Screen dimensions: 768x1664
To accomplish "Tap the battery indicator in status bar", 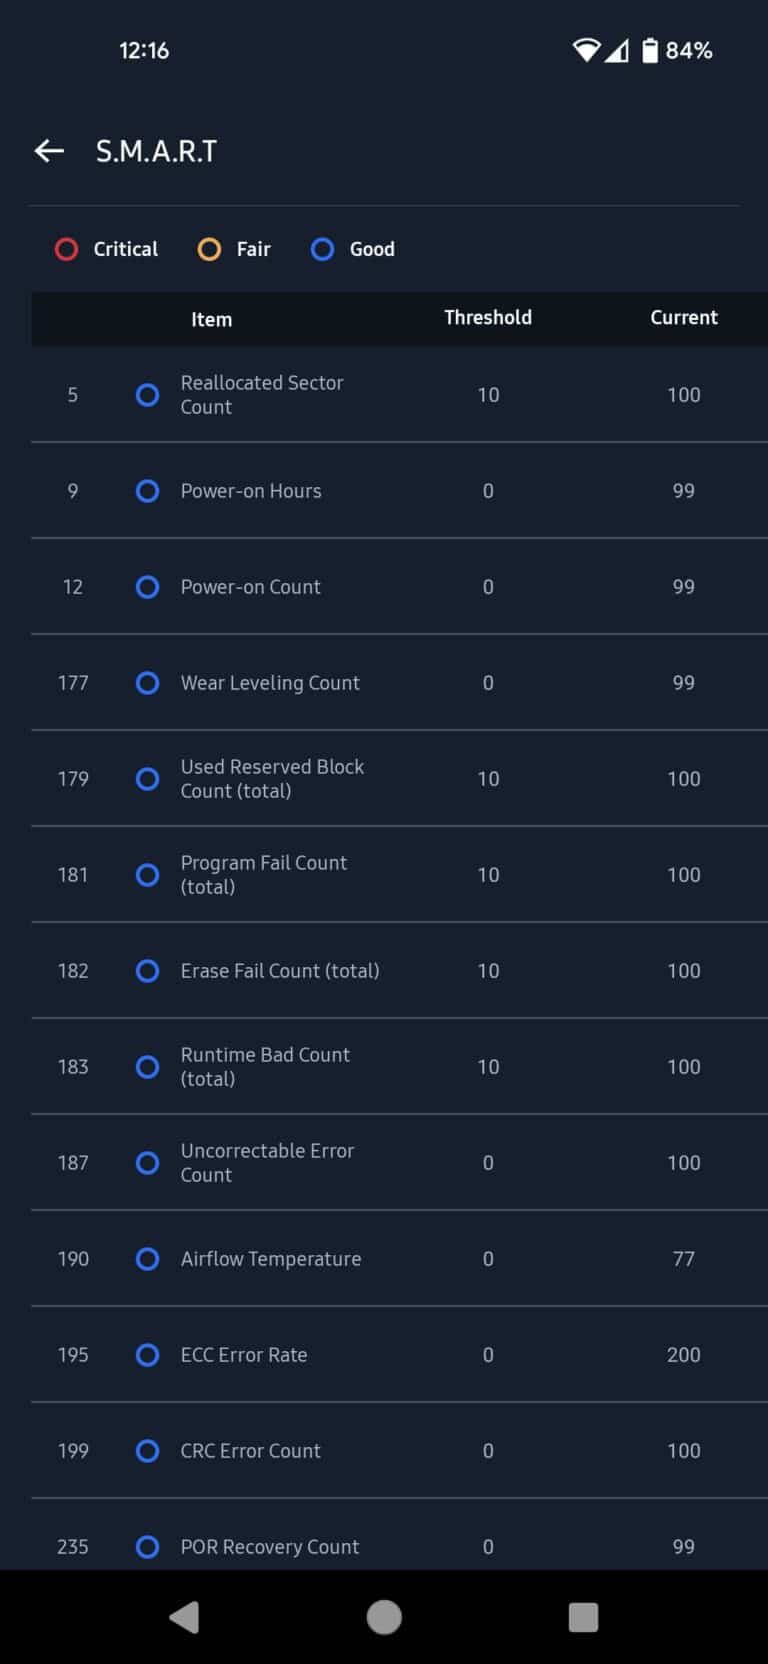I will tap(650, 50).
